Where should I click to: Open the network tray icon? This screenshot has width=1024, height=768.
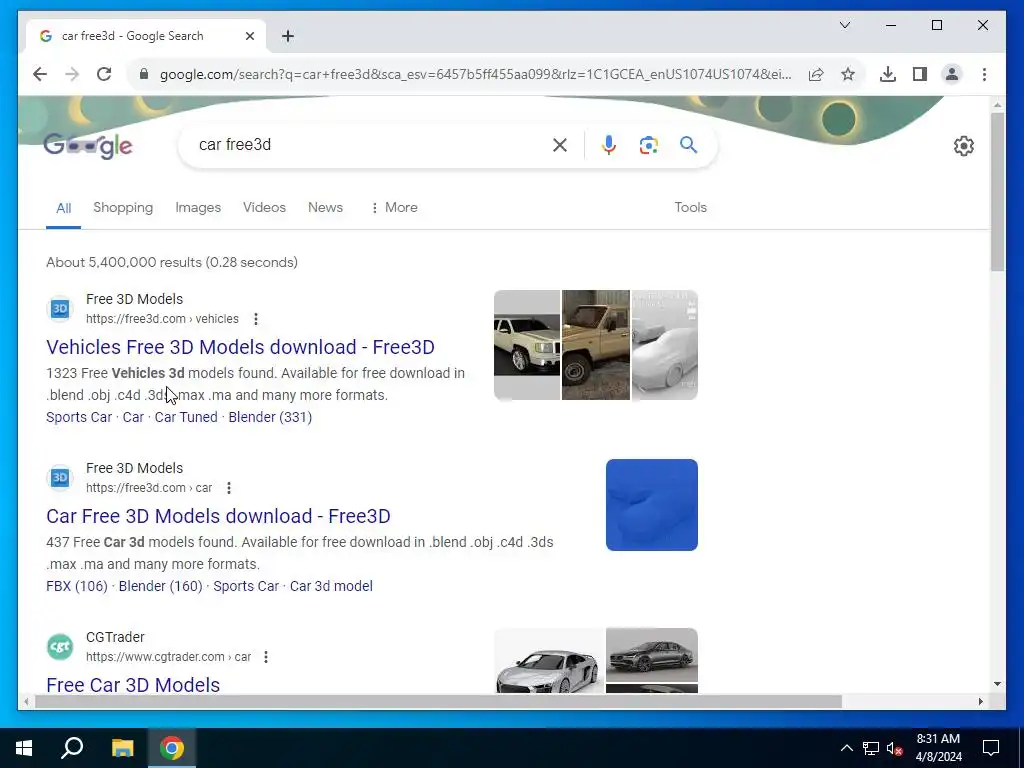coord(871,748)
